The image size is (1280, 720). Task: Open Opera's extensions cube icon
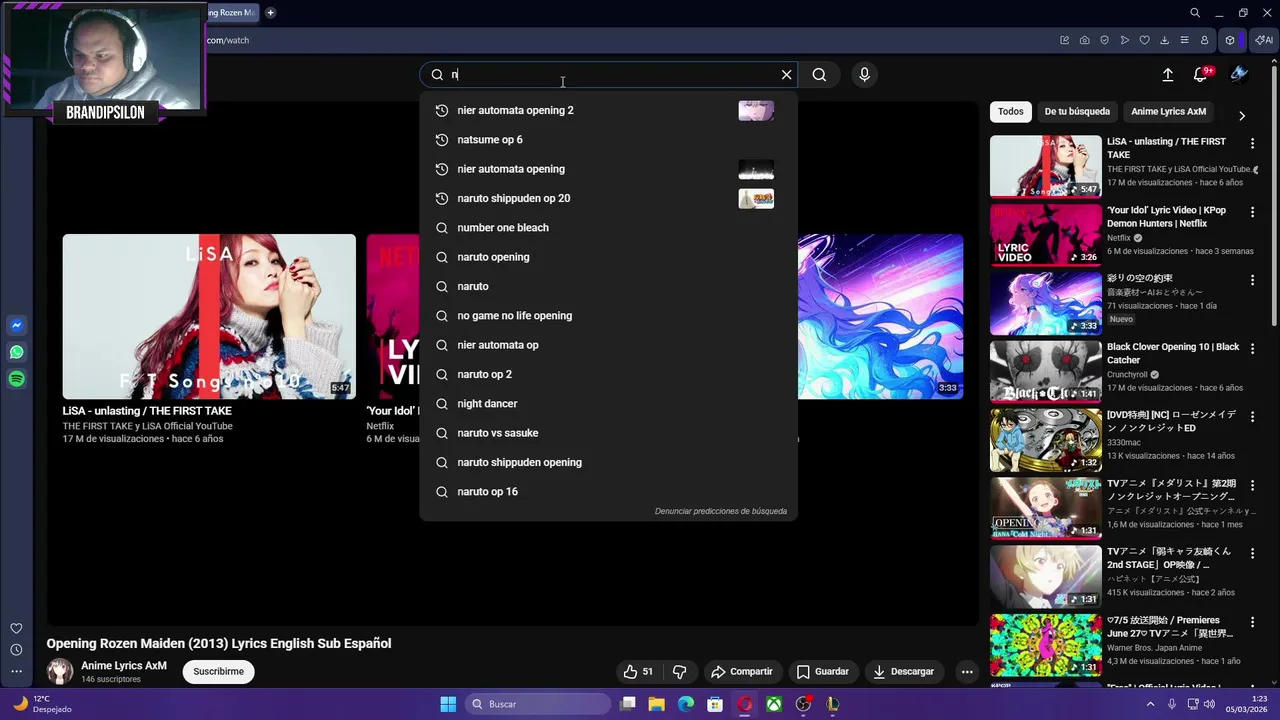(1230, 40)
